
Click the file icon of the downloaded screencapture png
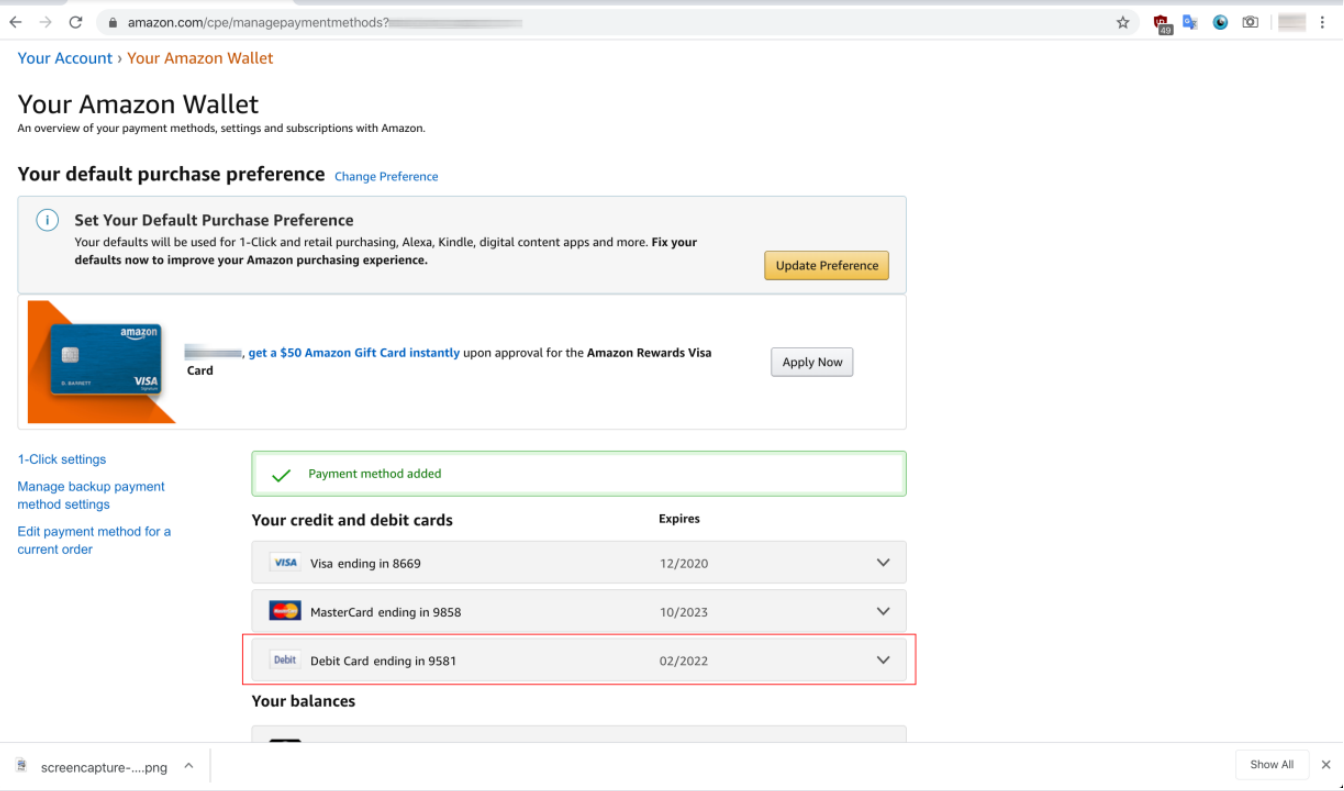22,767
